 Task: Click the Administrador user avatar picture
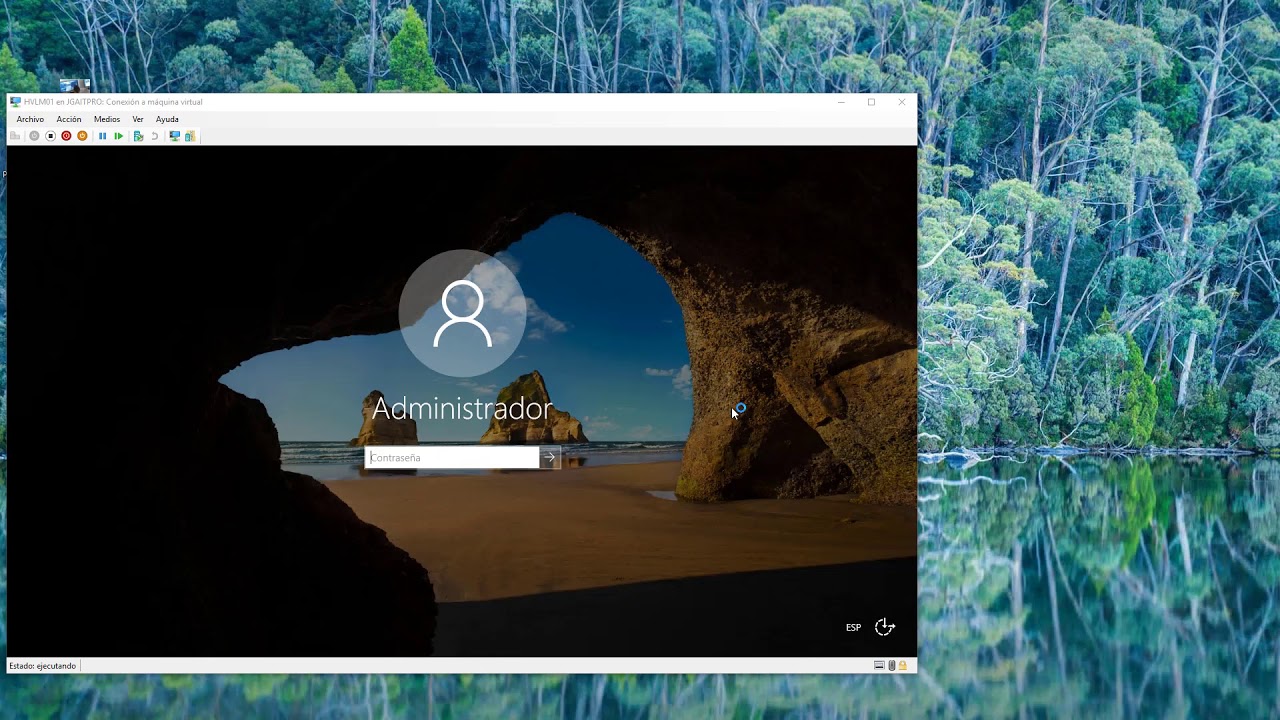tap(462, 313)
